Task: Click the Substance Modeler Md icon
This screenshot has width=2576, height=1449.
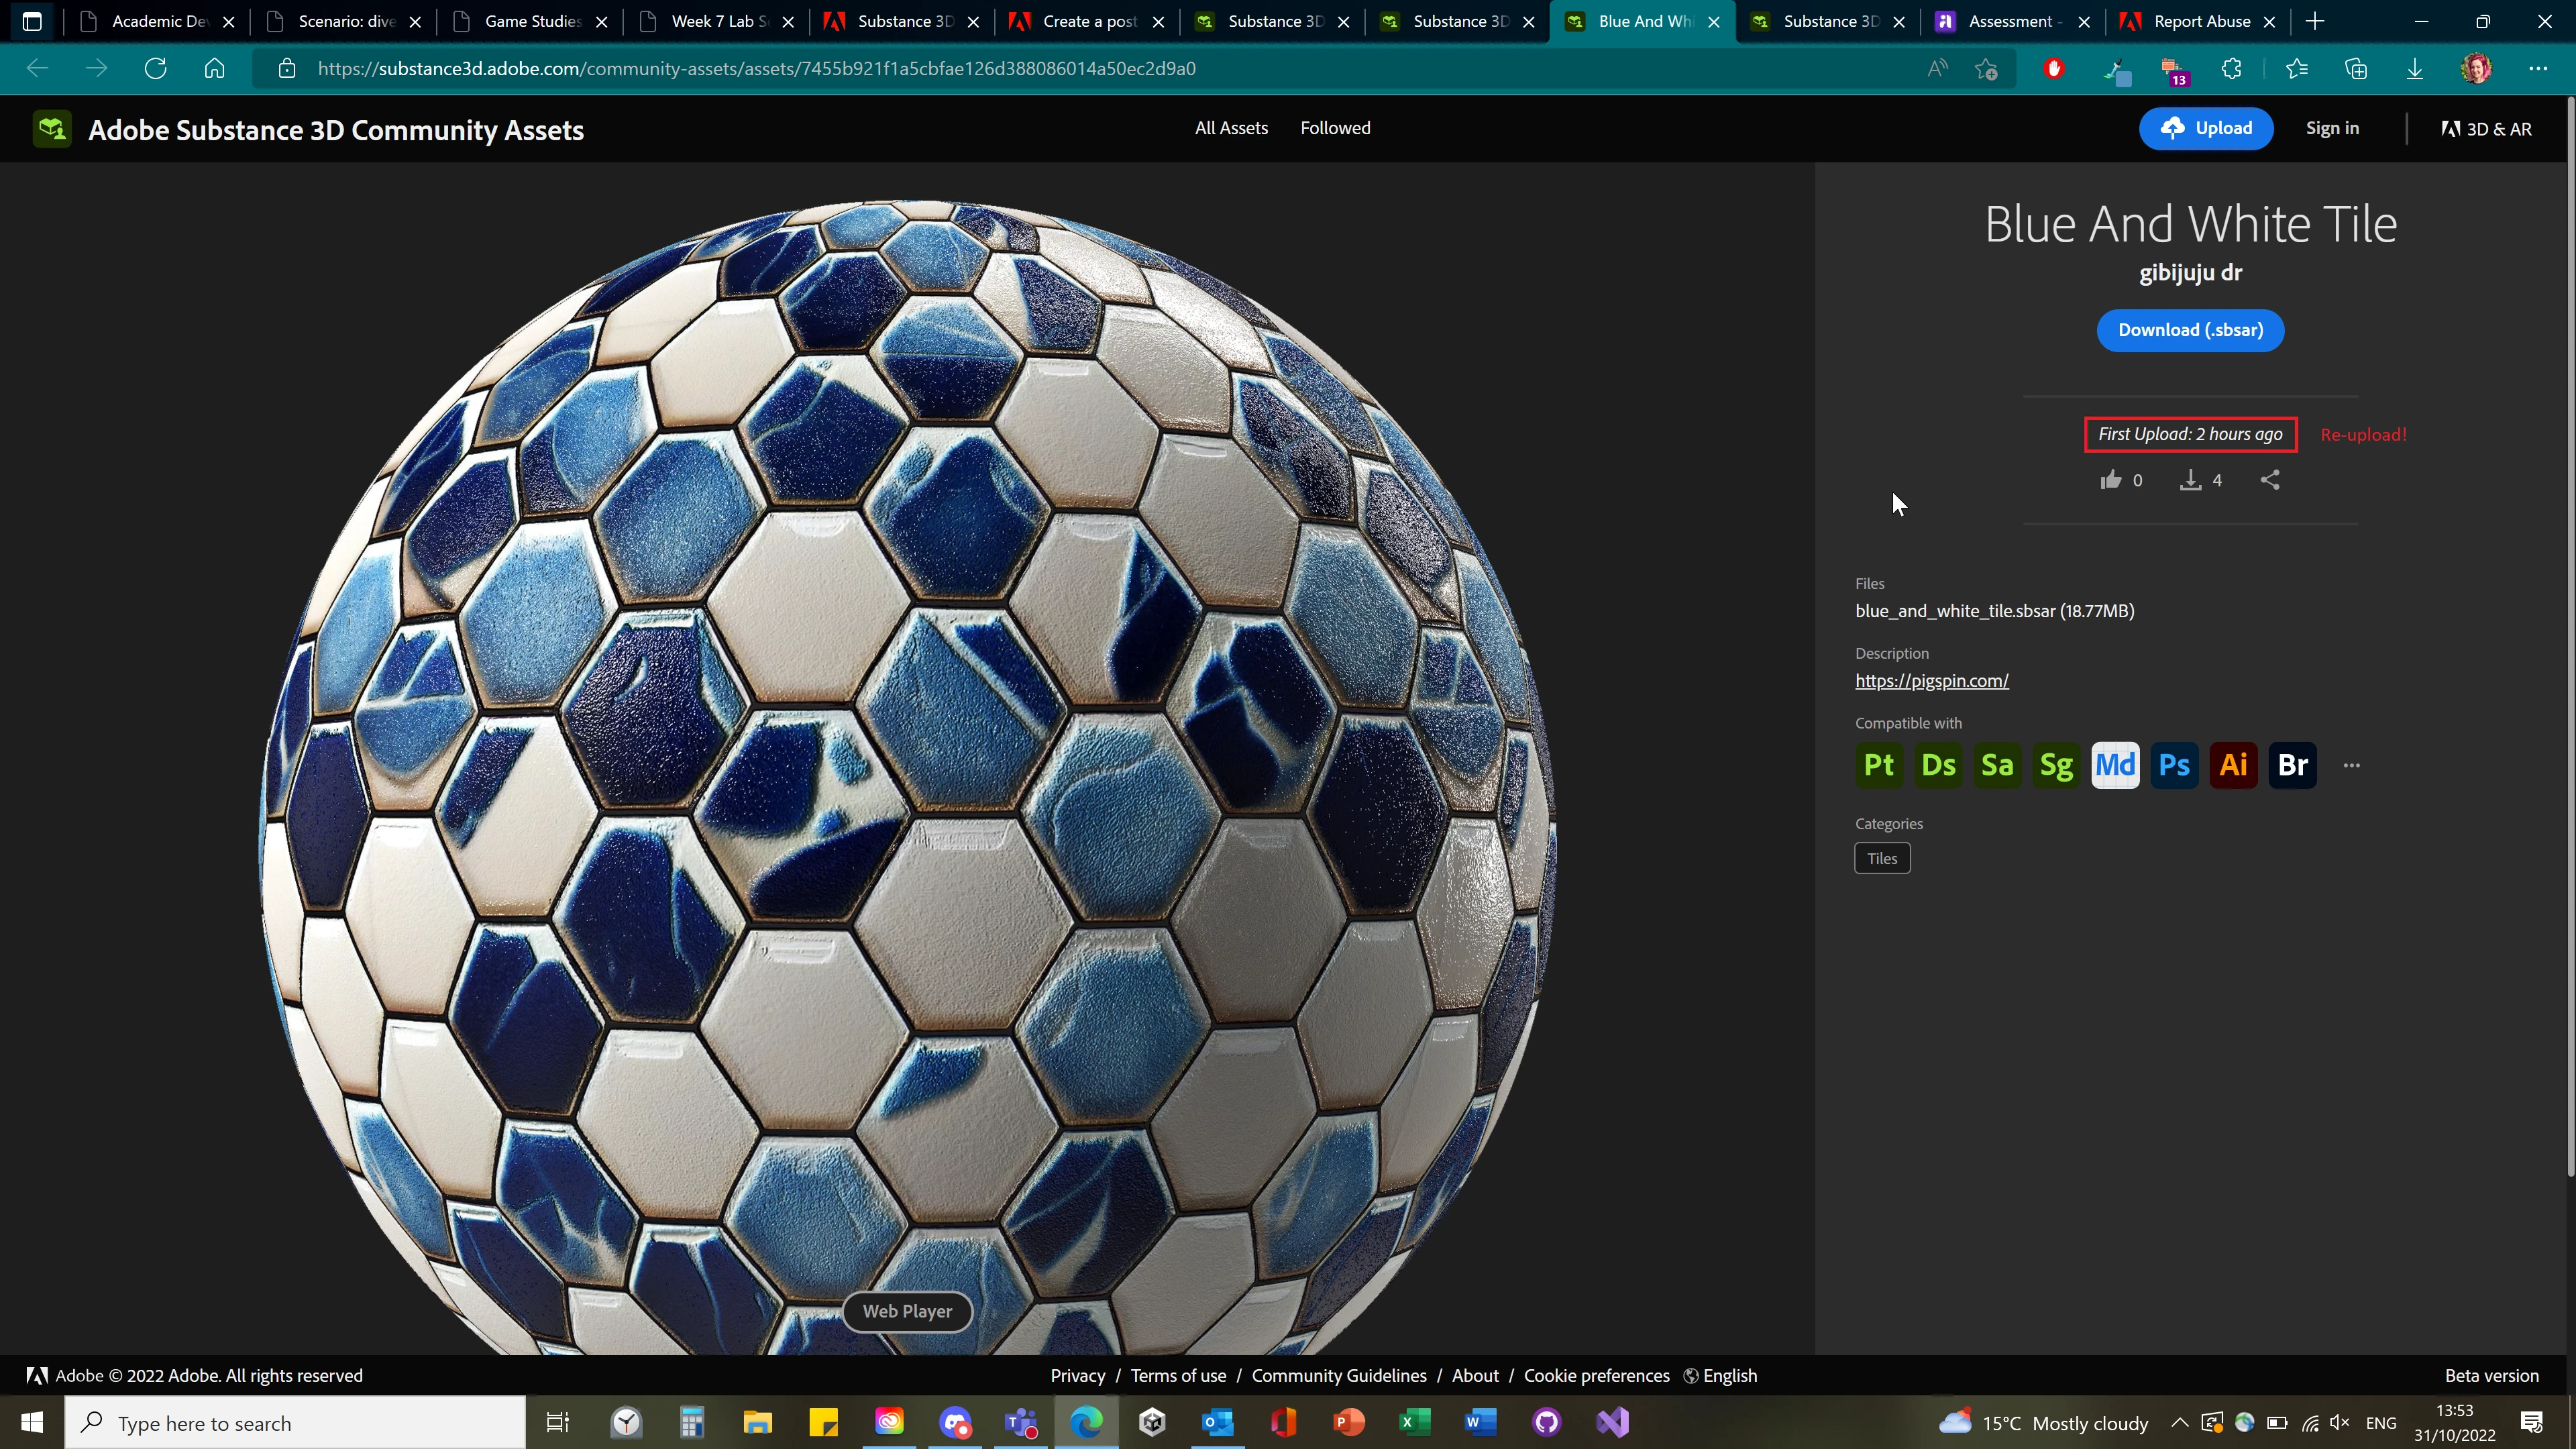Action: click(x=2115, y=765)
